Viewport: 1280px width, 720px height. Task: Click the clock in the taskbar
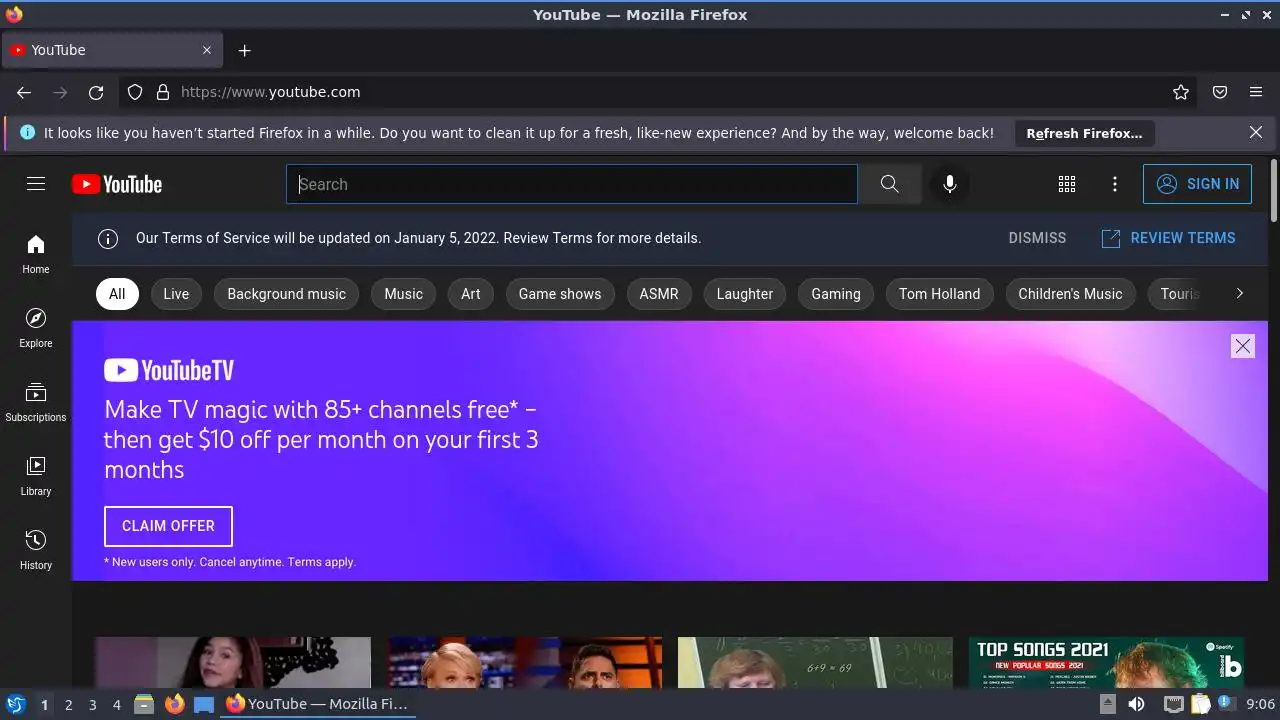[x=1261, y=705]
